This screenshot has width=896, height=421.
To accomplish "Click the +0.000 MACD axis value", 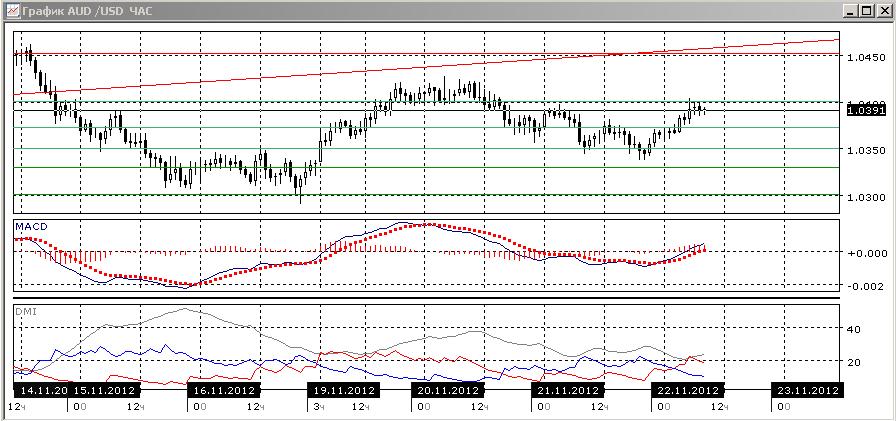I will pos(868,252).
